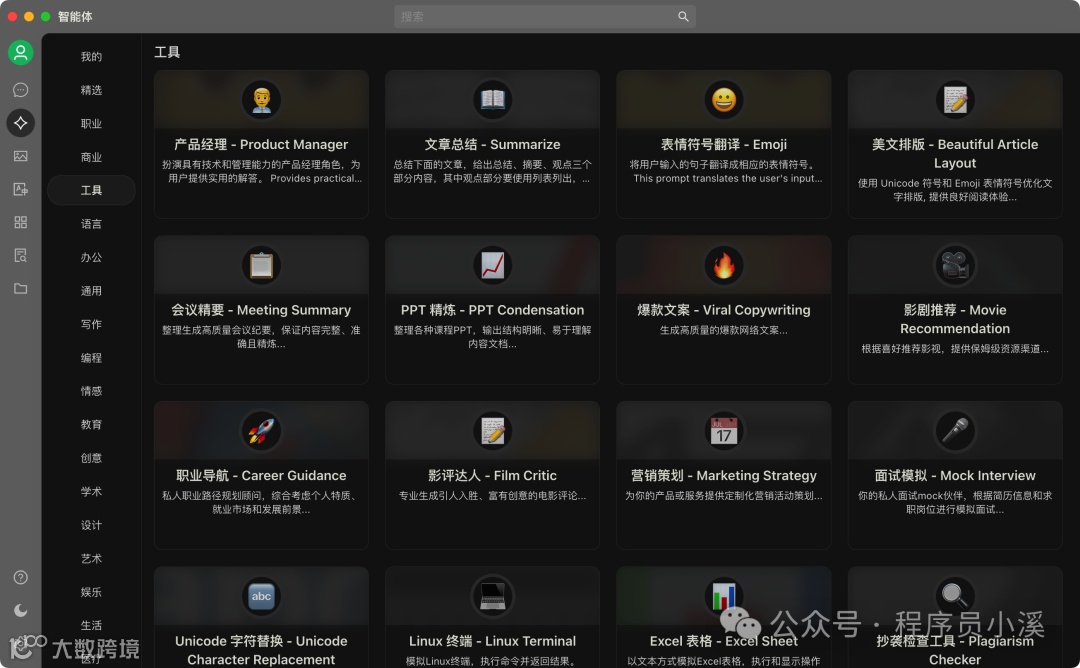
Task: Open the 产品经理 - Product Manager title
Action: click(261, 145)
